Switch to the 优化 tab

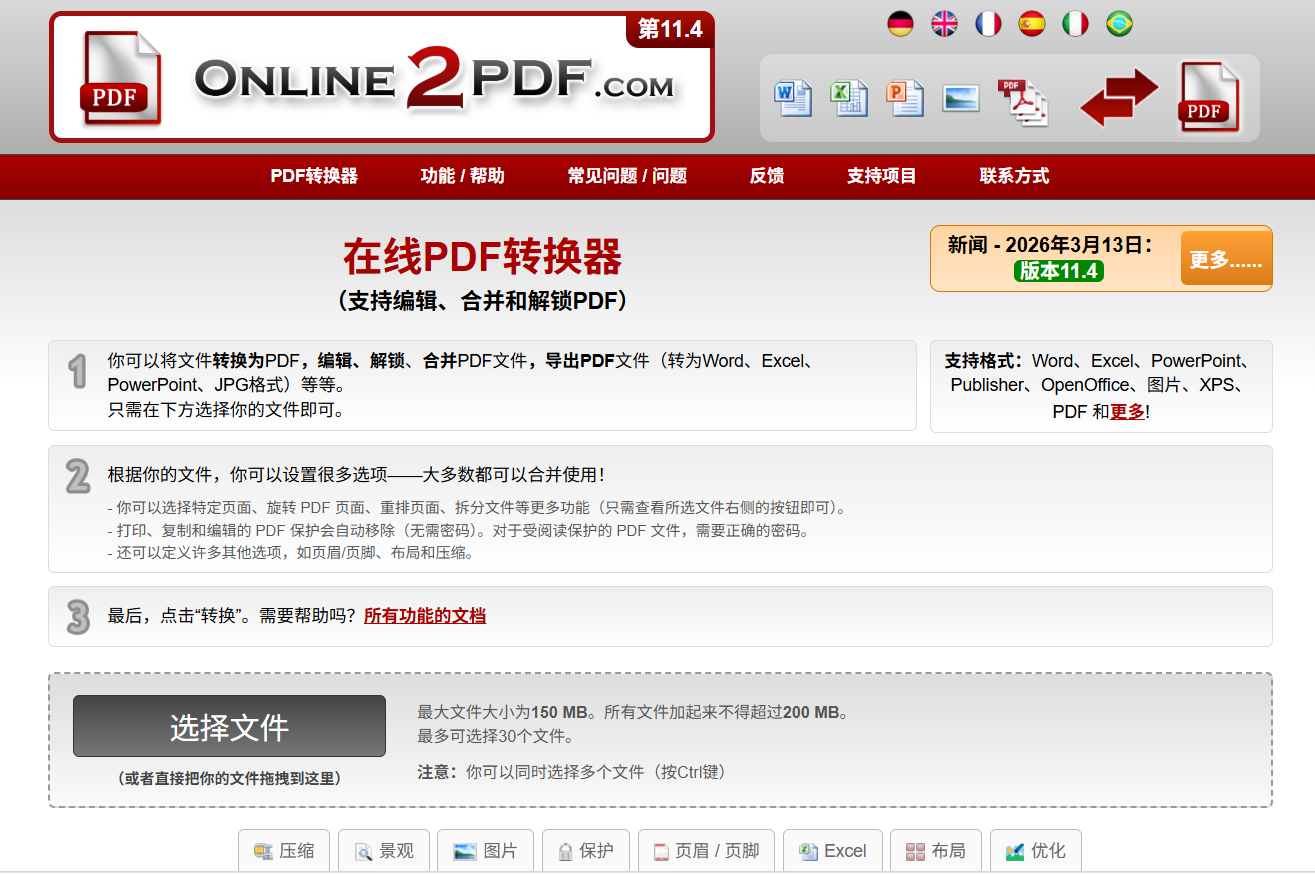(1036, 851)
